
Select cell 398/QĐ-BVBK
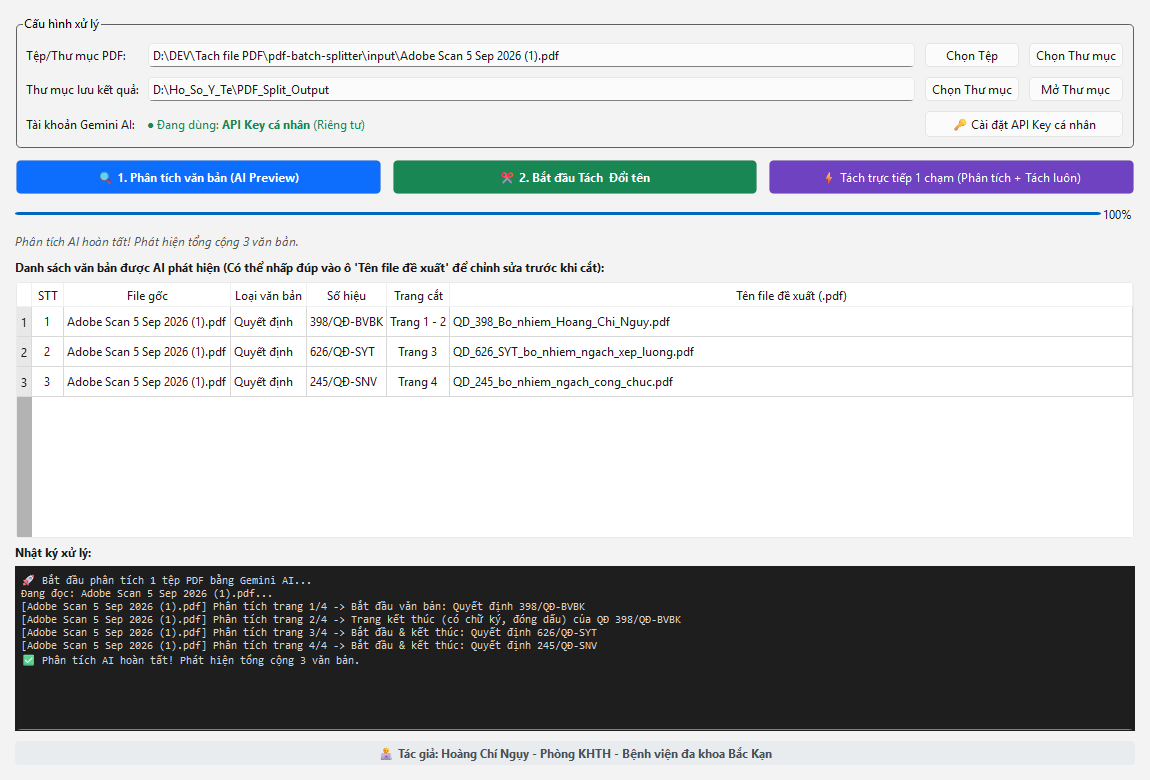346,322
